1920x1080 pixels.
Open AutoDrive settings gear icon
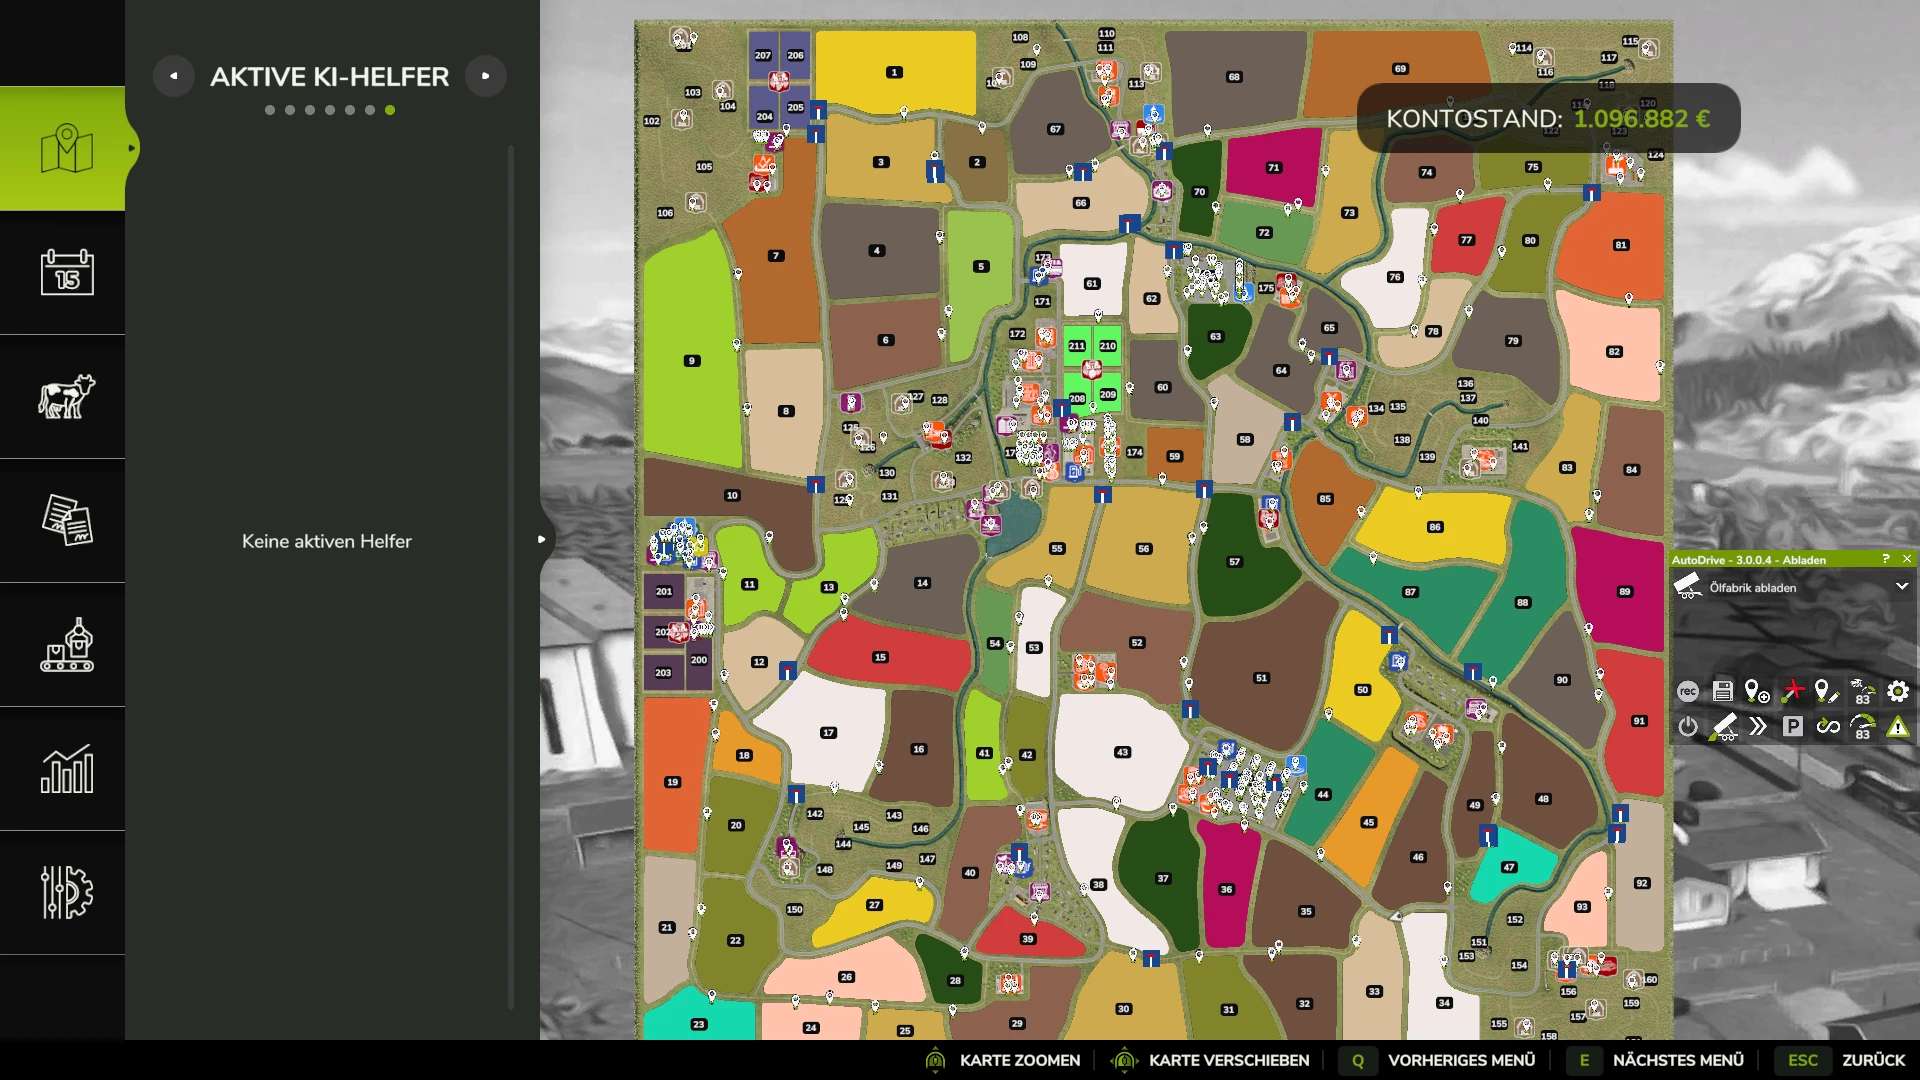1897,691
